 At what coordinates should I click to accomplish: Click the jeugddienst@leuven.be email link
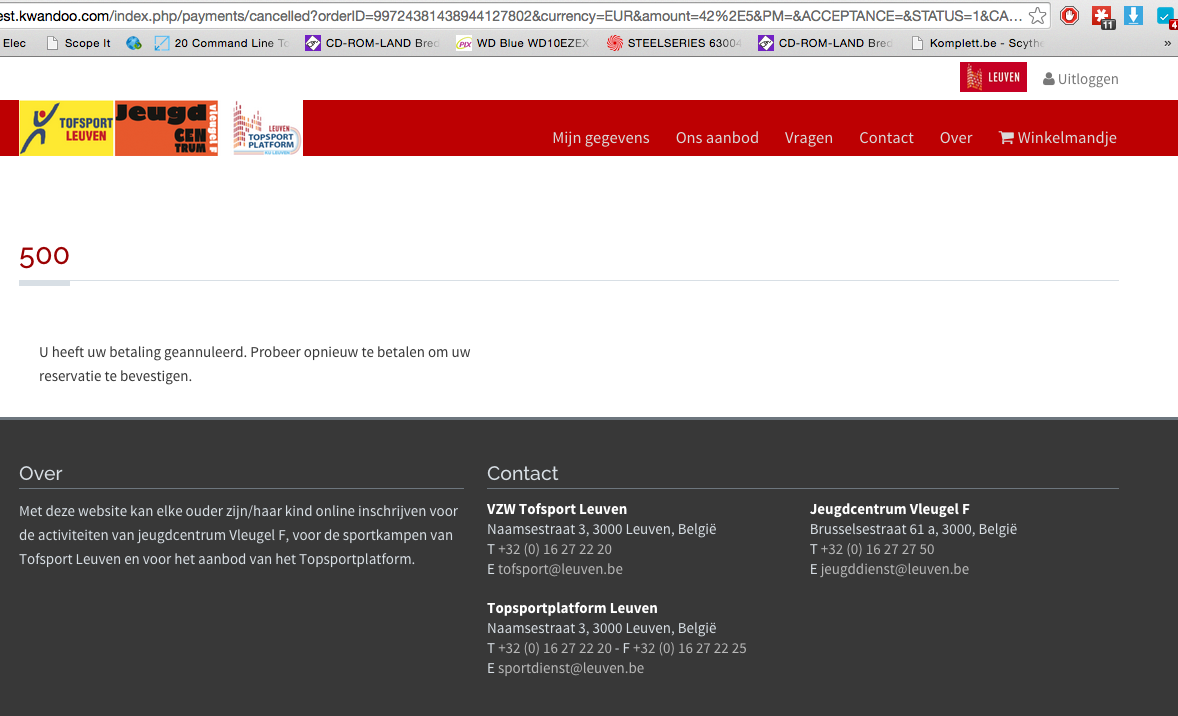pyautogui.click(x=894, y=569)
